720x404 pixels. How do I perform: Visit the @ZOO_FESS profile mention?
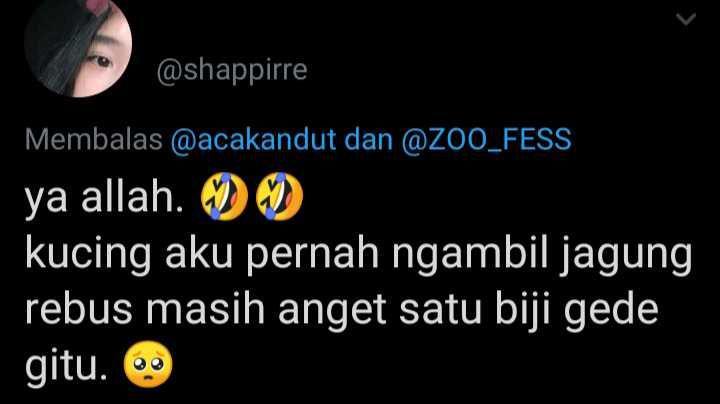pos(486,140)
